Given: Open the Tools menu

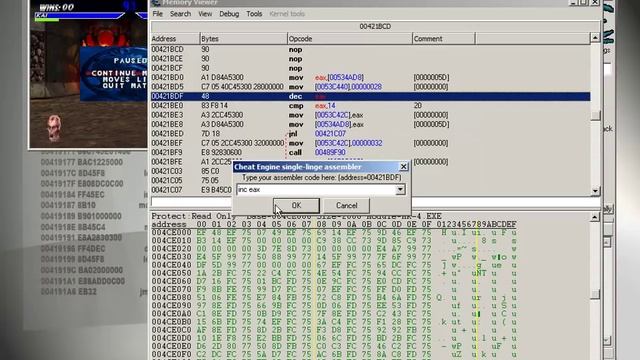Looking at the screenshot, I should point(254,14).
